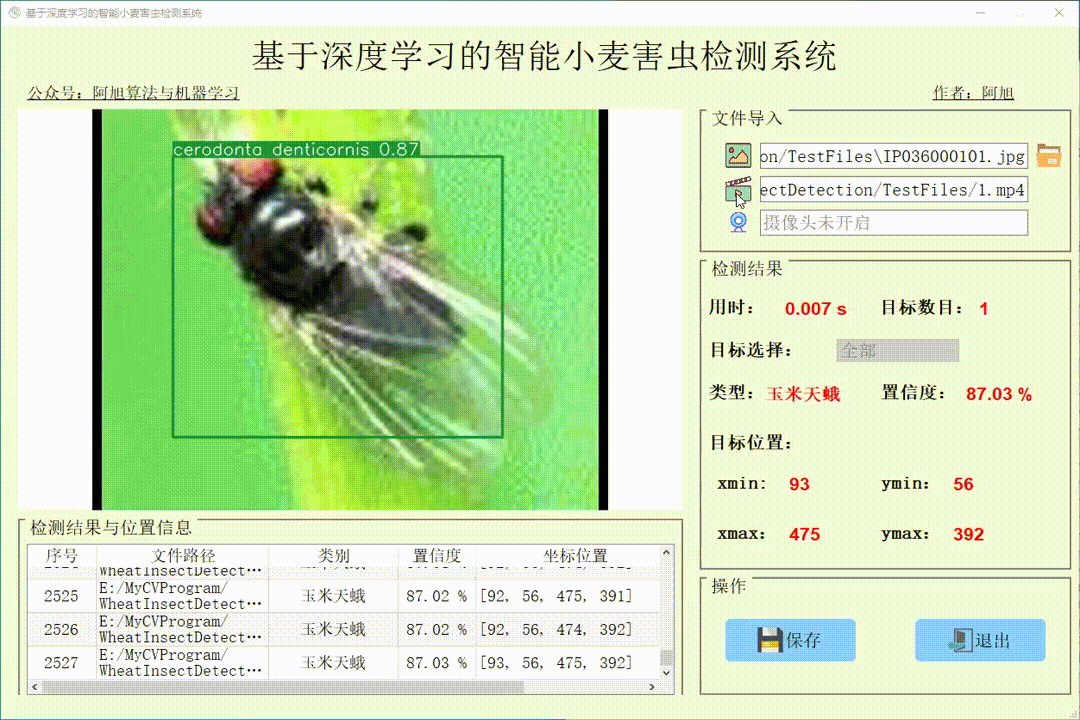Click the camera status input field
1080x720 pixels.
(x=895, y=222)
